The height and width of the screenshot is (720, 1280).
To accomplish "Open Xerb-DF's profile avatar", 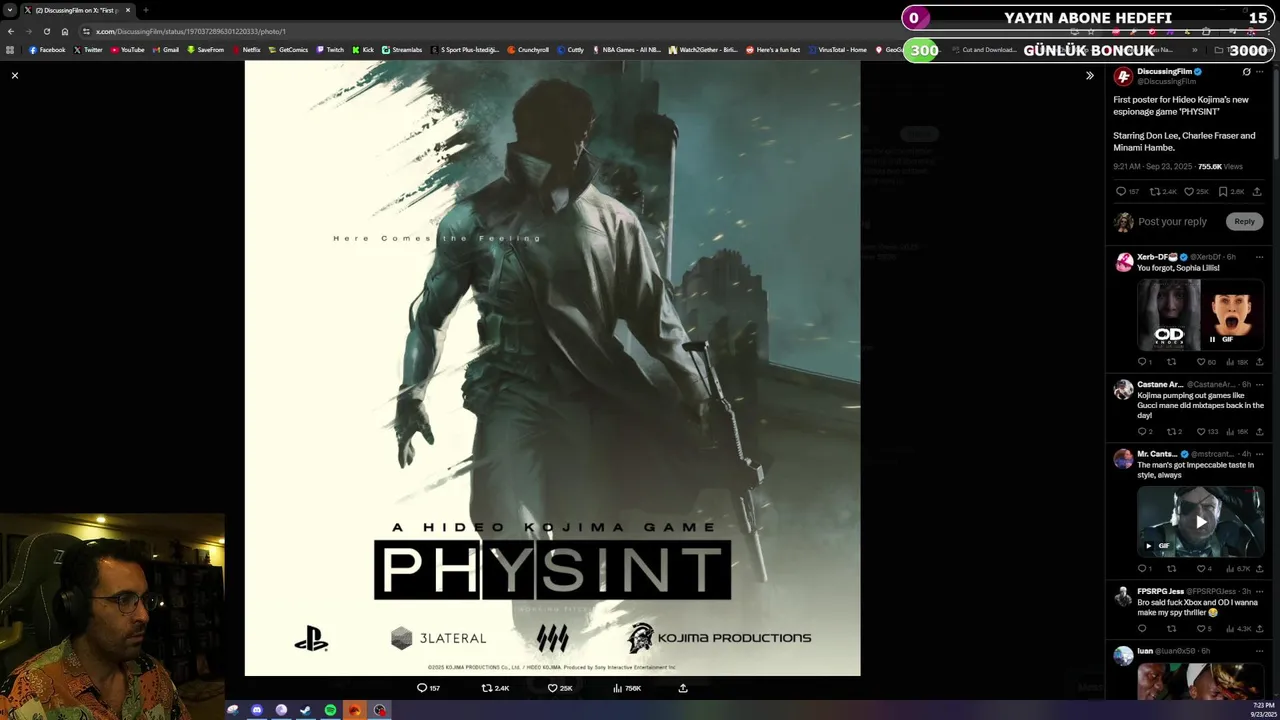I will tap(1124, 262).
